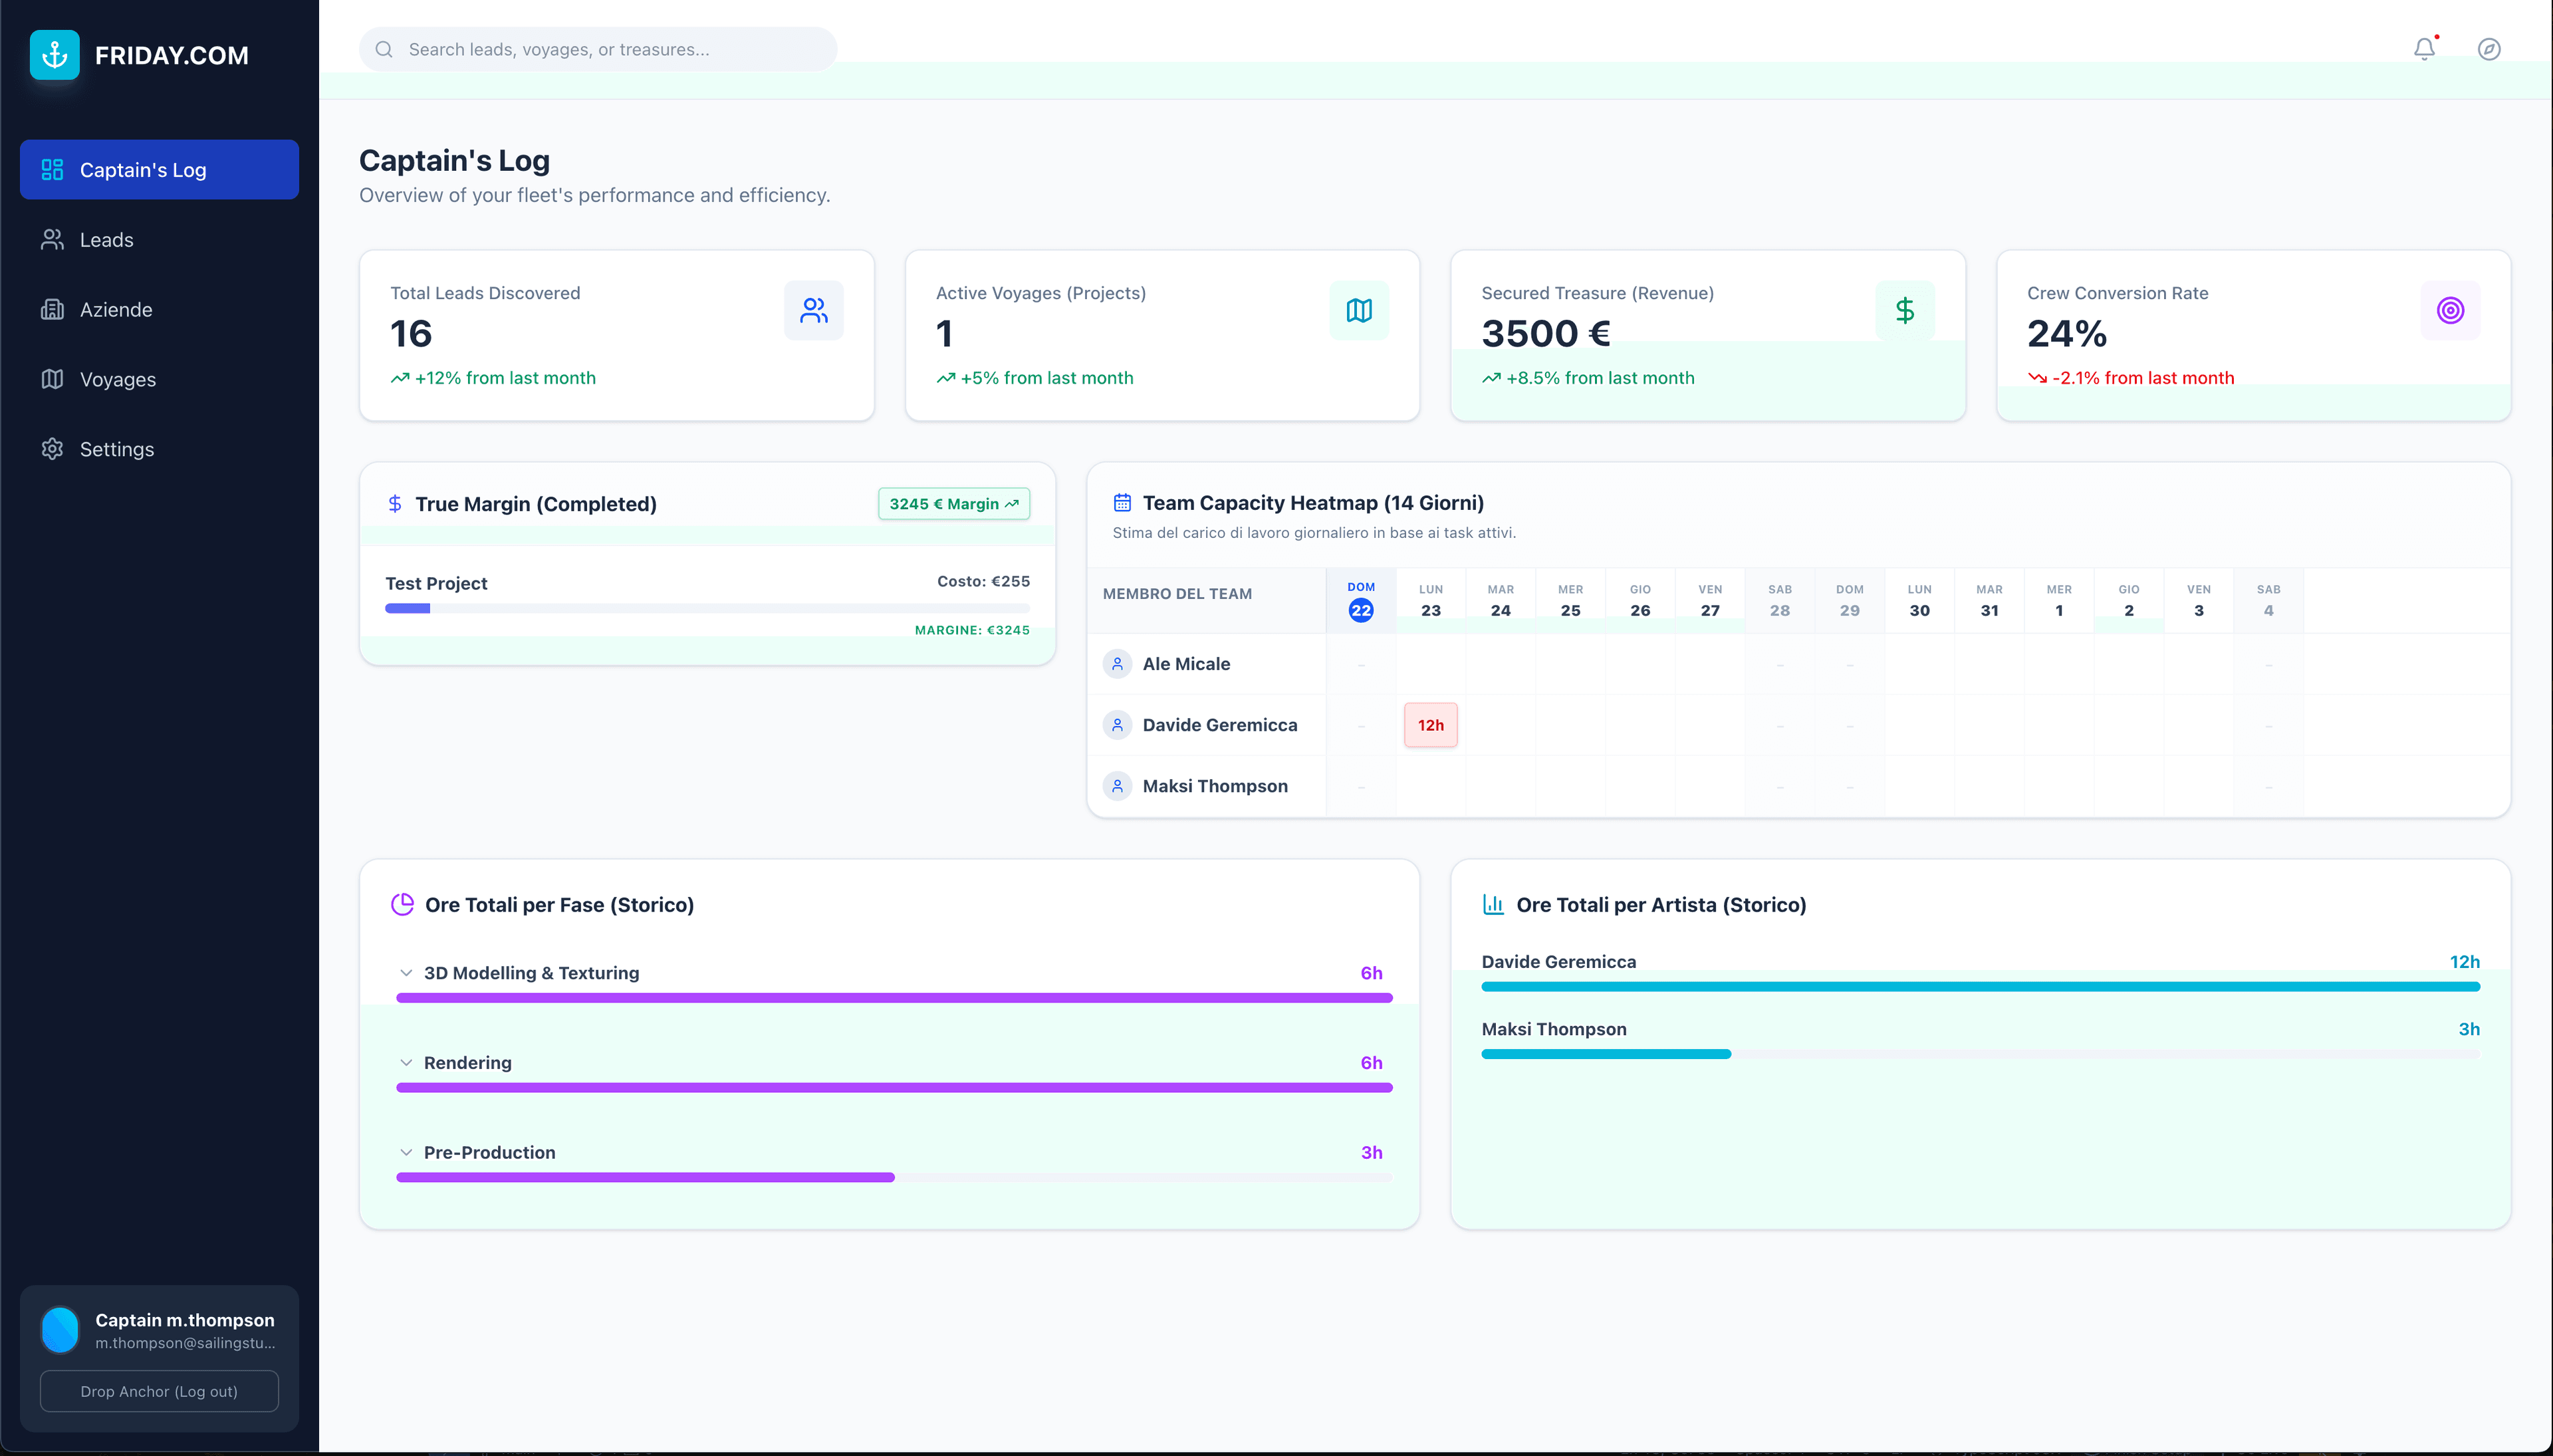Click Drop Anchor to log out
The image size is (2553, 1456).
click(158, 1391)
